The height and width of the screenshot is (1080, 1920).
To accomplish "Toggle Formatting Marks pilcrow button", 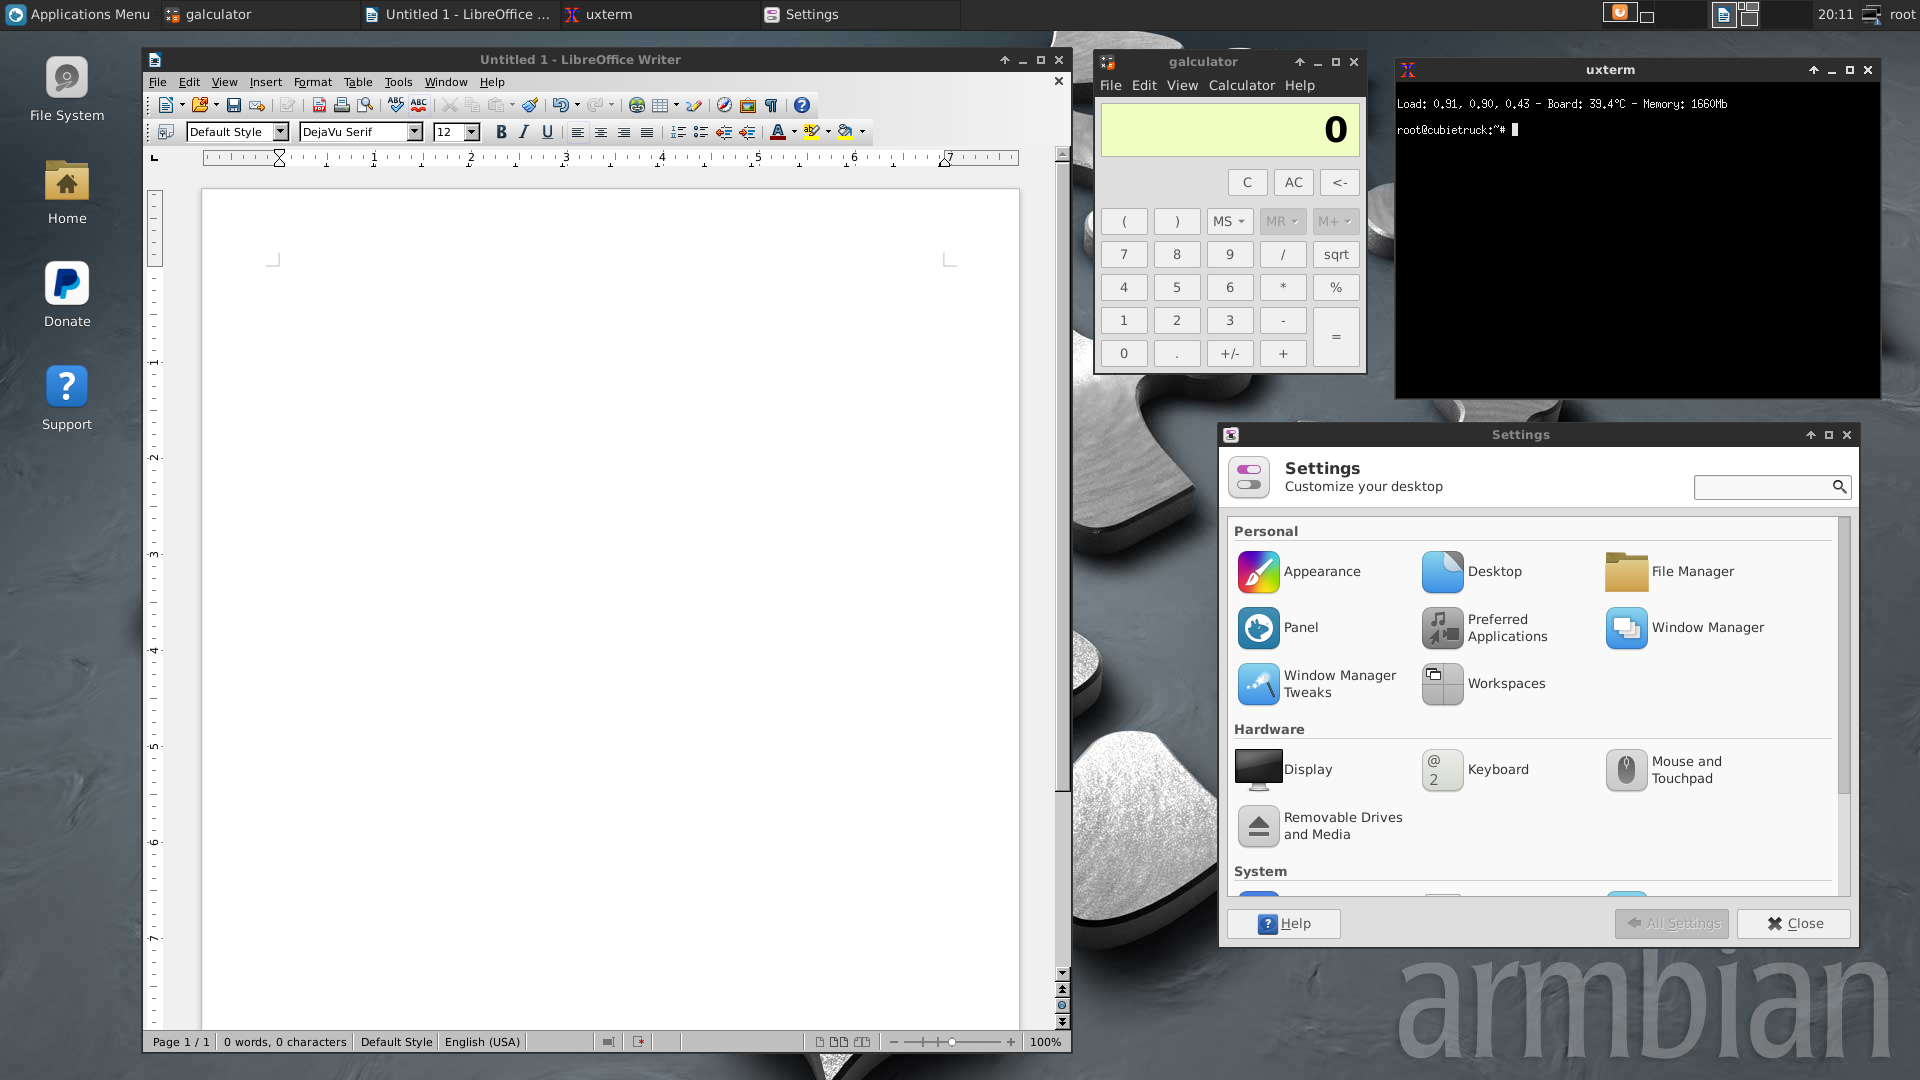I will (771, 105).
